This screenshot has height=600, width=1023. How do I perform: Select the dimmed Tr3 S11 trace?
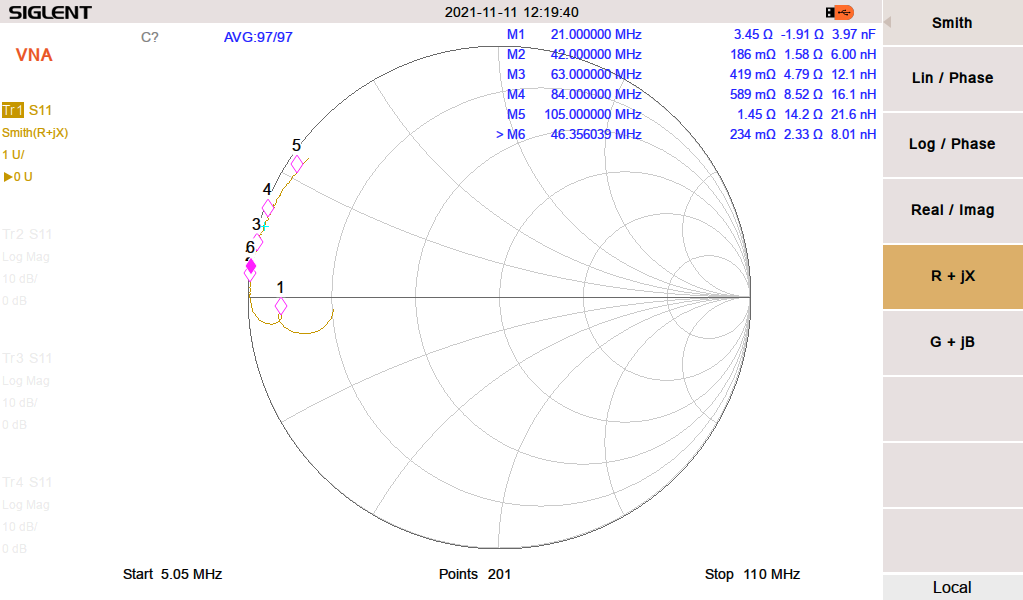[27, 358]
